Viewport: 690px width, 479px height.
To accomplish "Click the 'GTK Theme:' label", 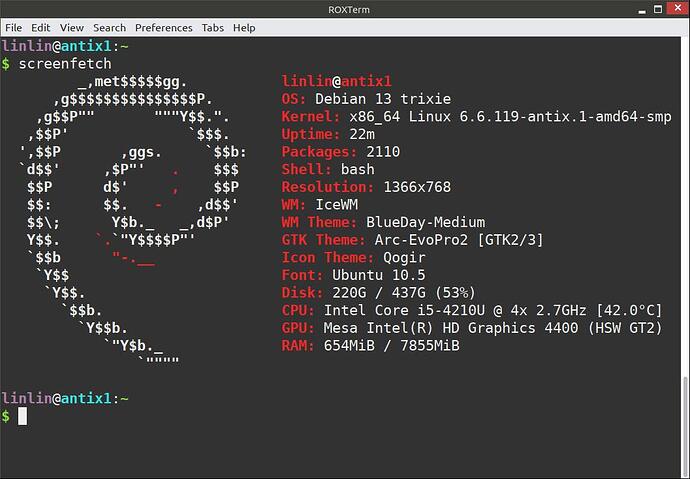I will (323, 240).
